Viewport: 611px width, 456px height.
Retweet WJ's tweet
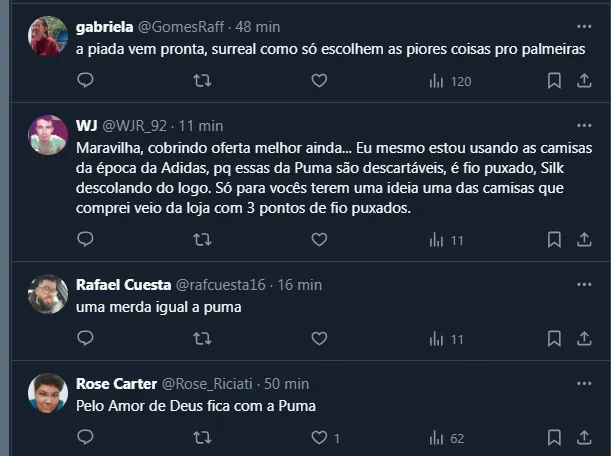[x=202, y=239]
